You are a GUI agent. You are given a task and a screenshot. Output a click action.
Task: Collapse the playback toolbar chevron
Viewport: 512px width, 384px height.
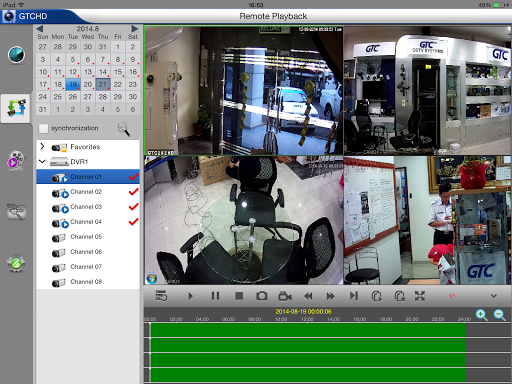pyautogui.click(x=494, y=296)
